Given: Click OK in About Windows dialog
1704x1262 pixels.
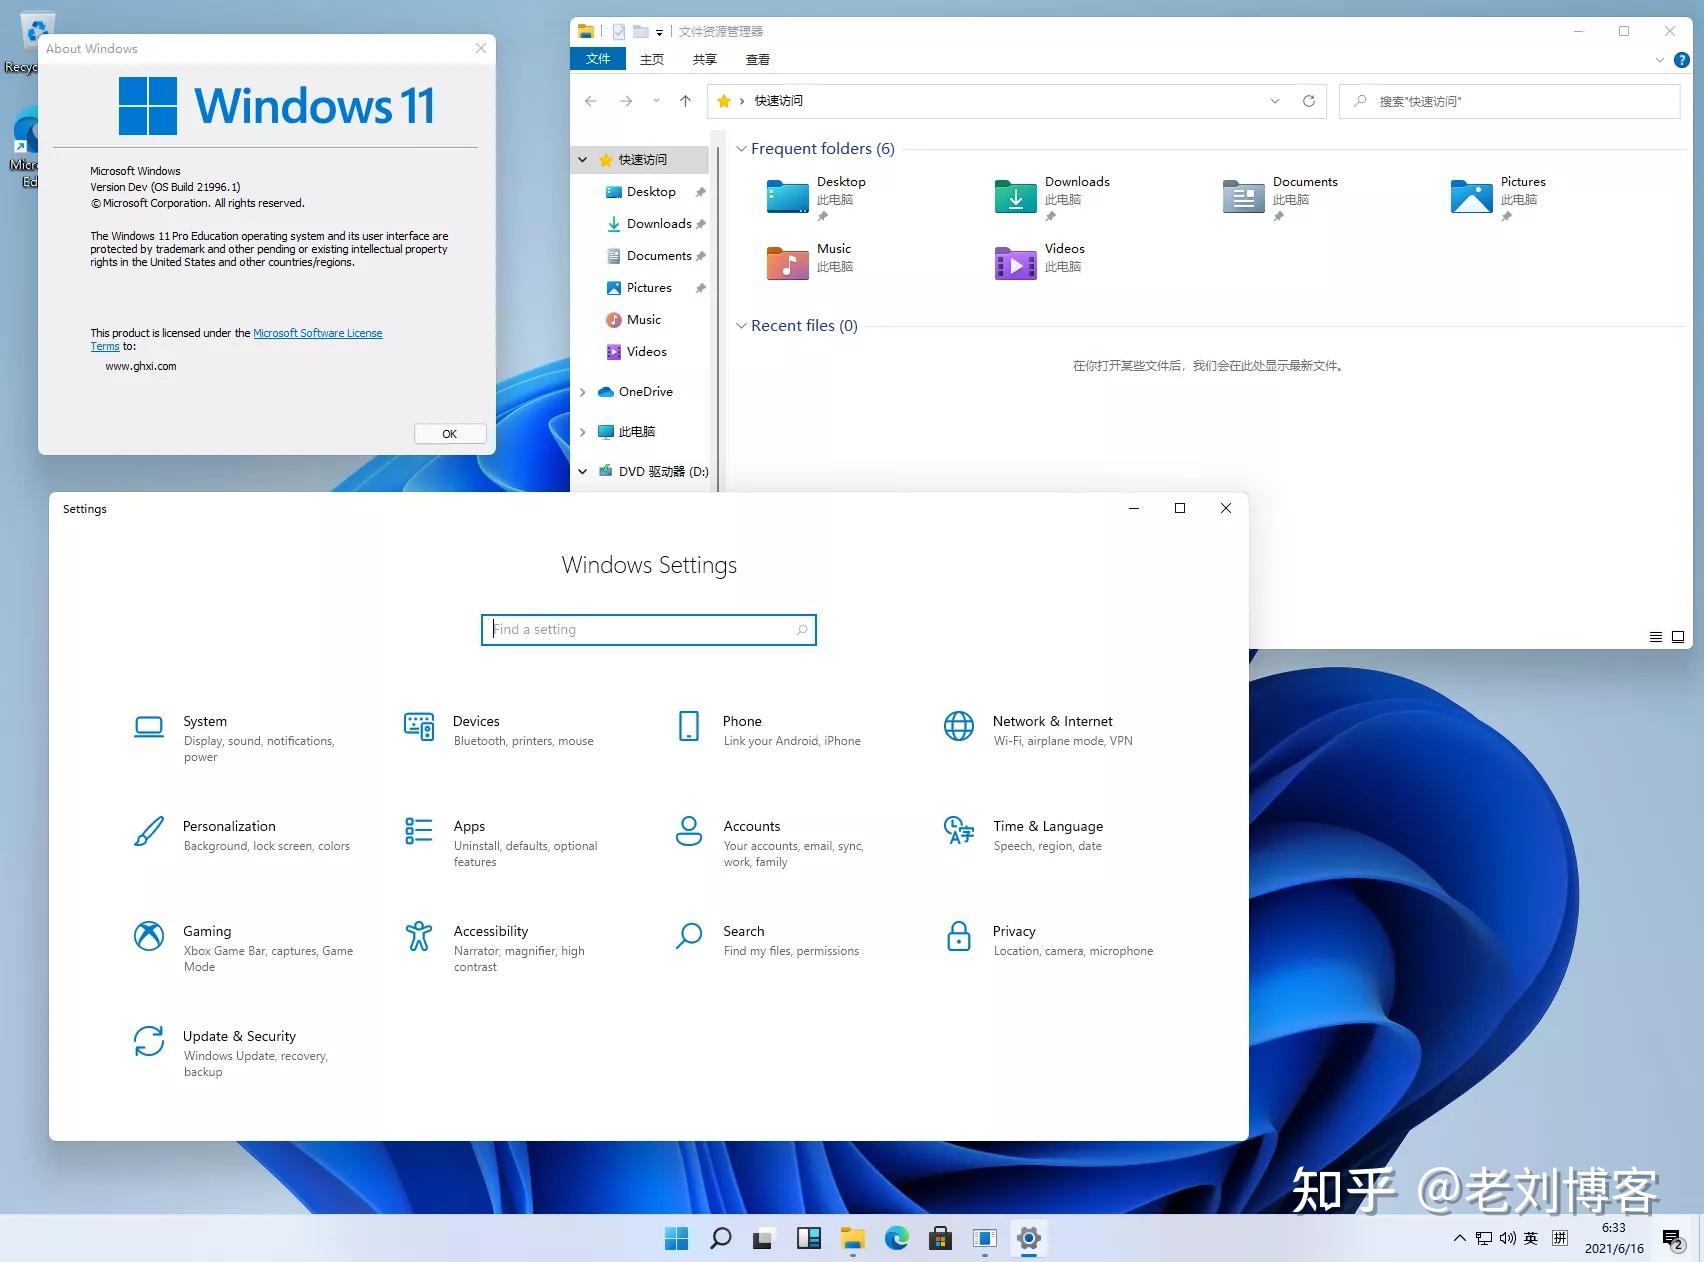Looking at the screenshot, I should click(450, 434).
